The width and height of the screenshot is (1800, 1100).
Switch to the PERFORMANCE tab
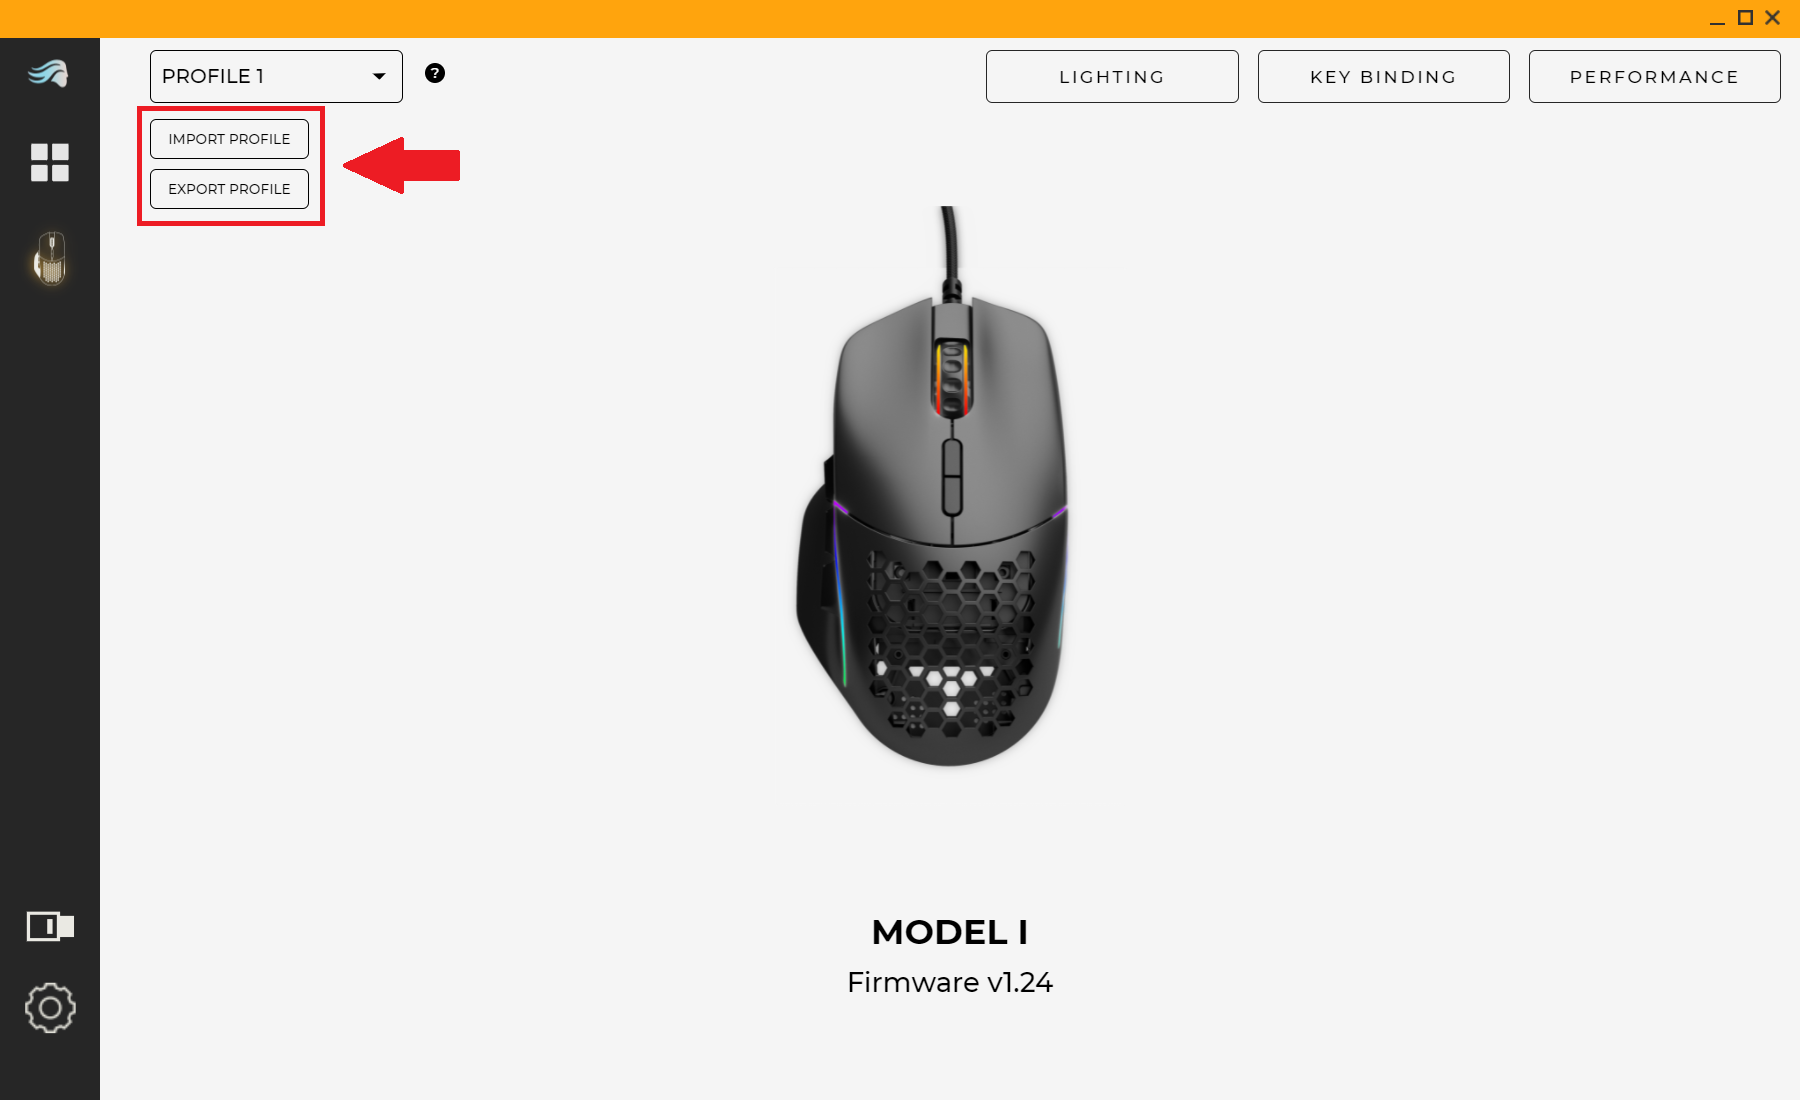[x=1654, y=76]
